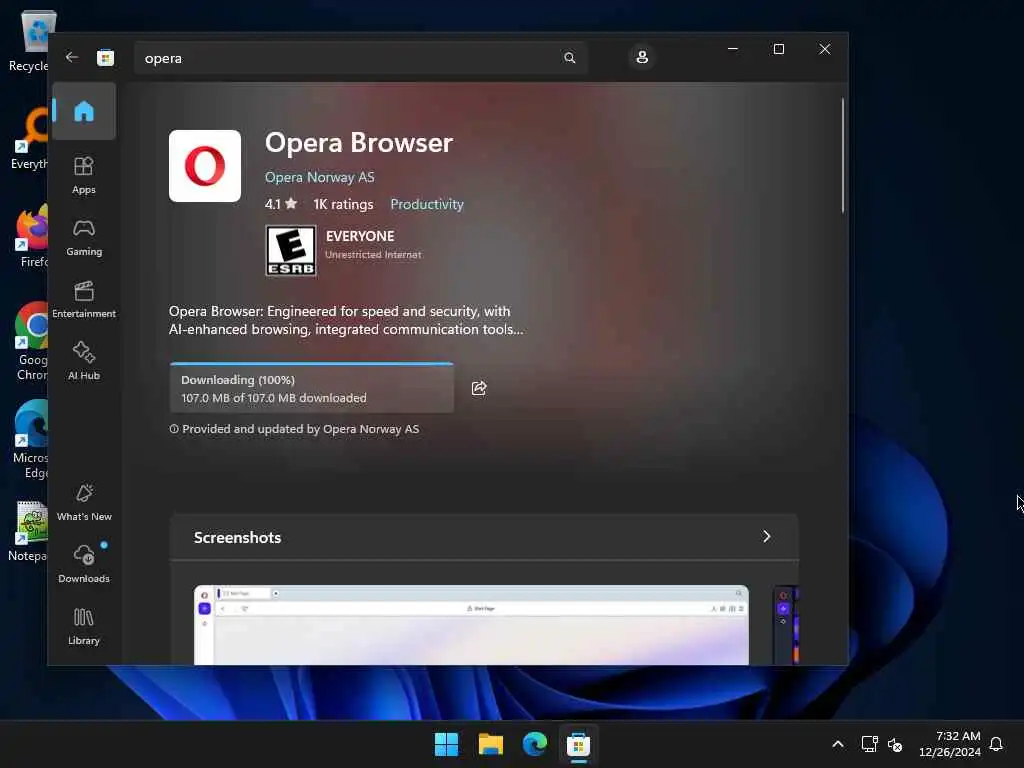Show hidden system tray icons

(838, 744)
